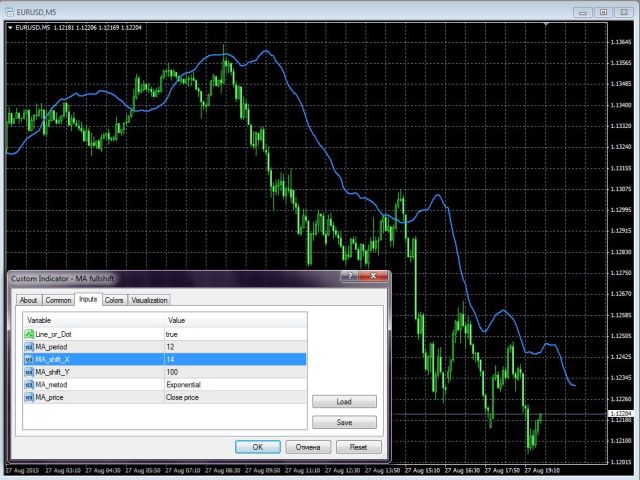Screen dimensions: 640x480
Task: Click the Reset button
Action: [359, 447]
